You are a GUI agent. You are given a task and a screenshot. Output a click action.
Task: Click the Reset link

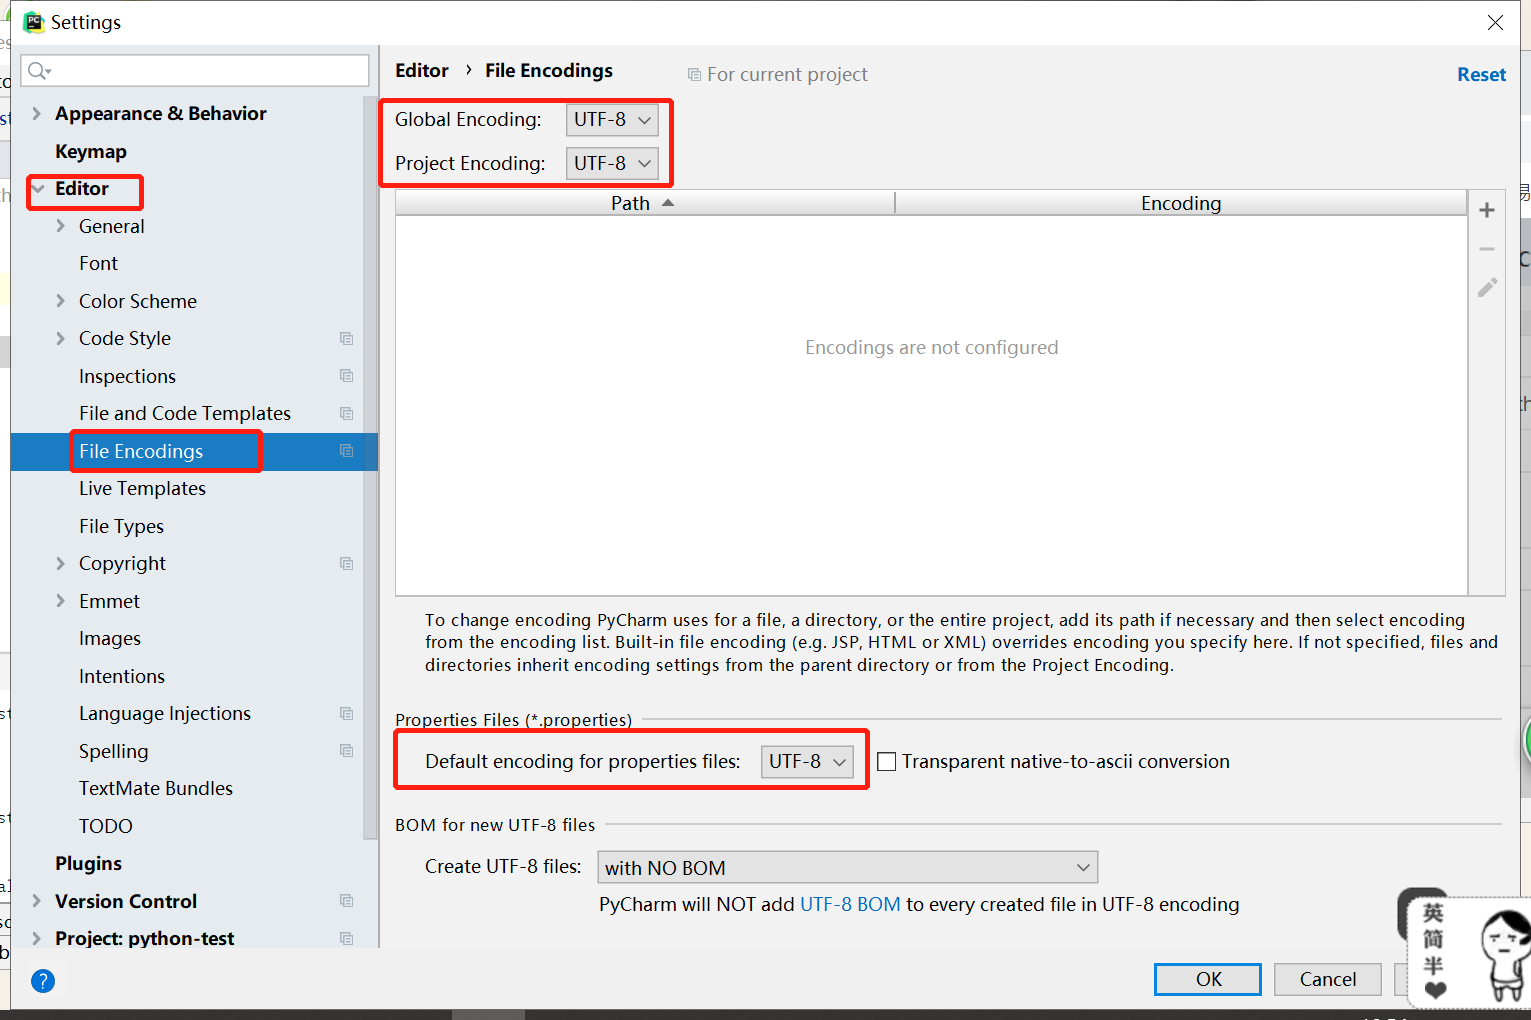click(1481, 75)
